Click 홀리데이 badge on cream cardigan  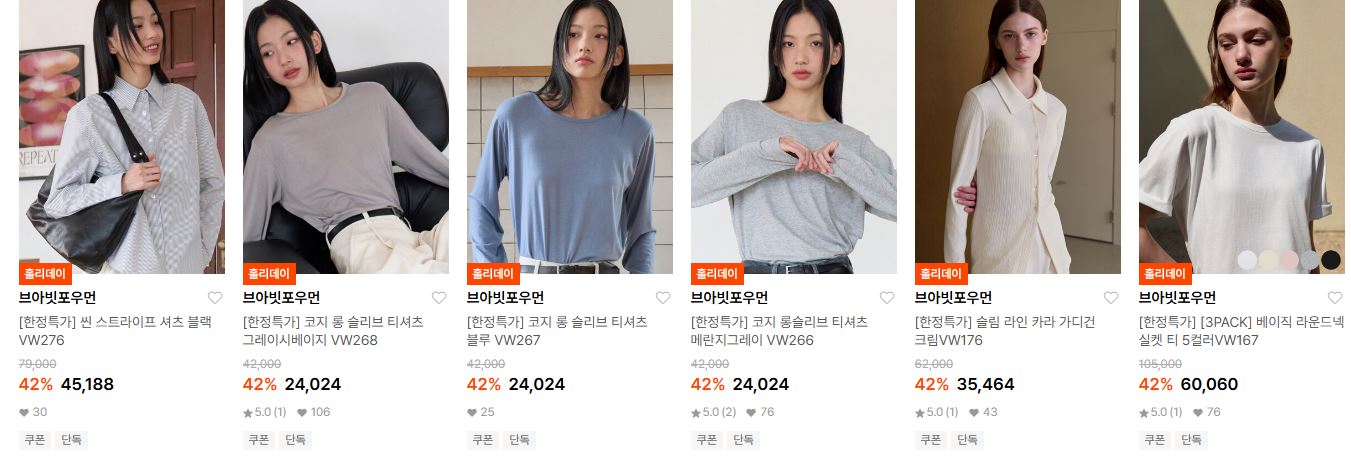click(941, 273)
